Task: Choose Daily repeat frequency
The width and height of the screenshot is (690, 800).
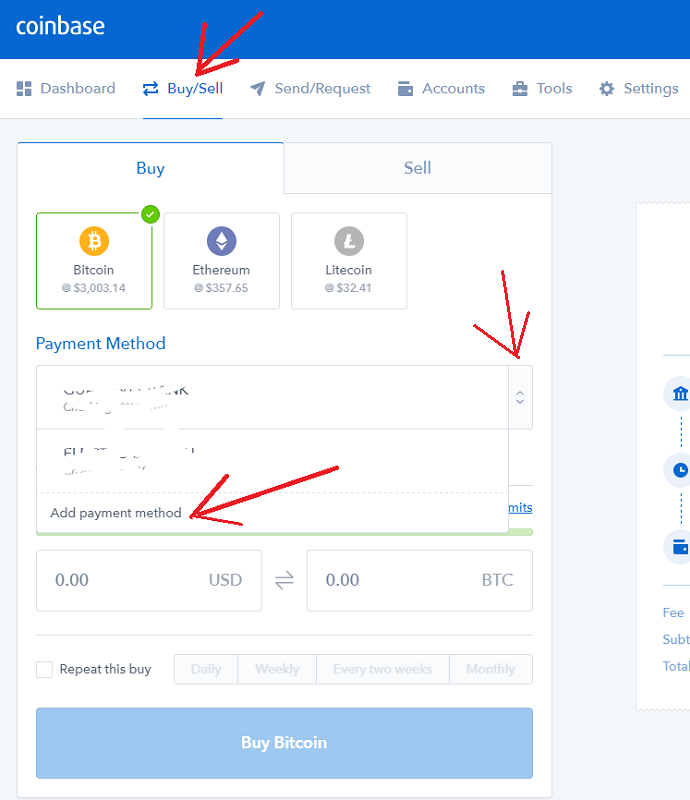Action: 206,669
